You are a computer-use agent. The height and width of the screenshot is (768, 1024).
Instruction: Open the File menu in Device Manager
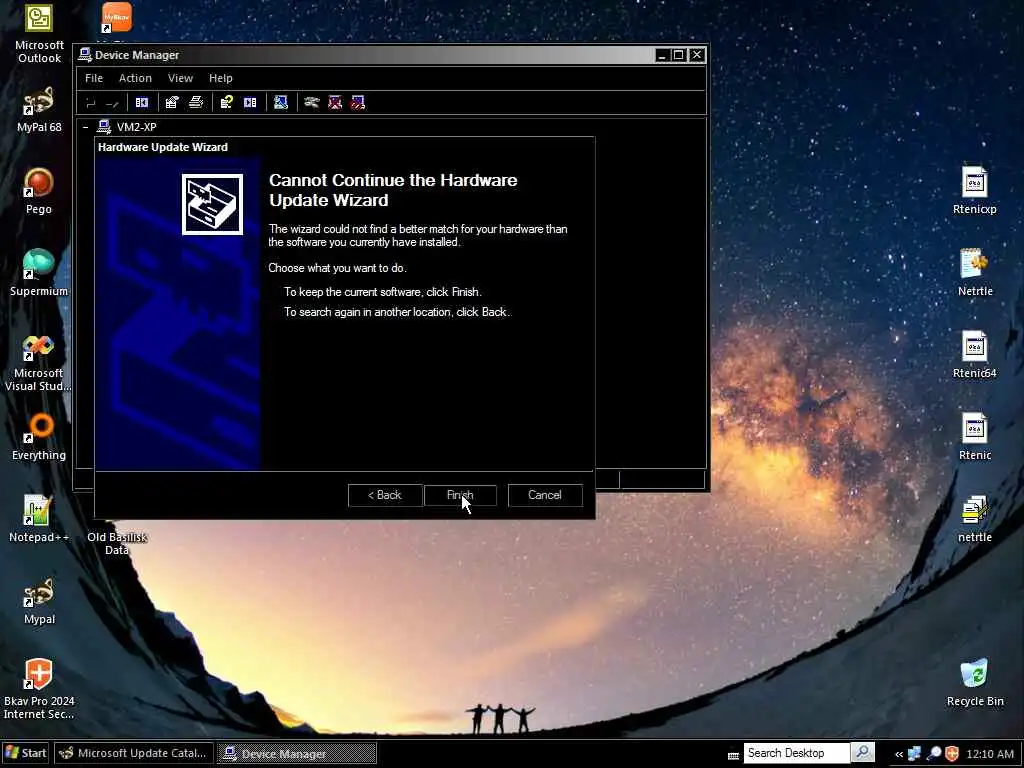94,78
